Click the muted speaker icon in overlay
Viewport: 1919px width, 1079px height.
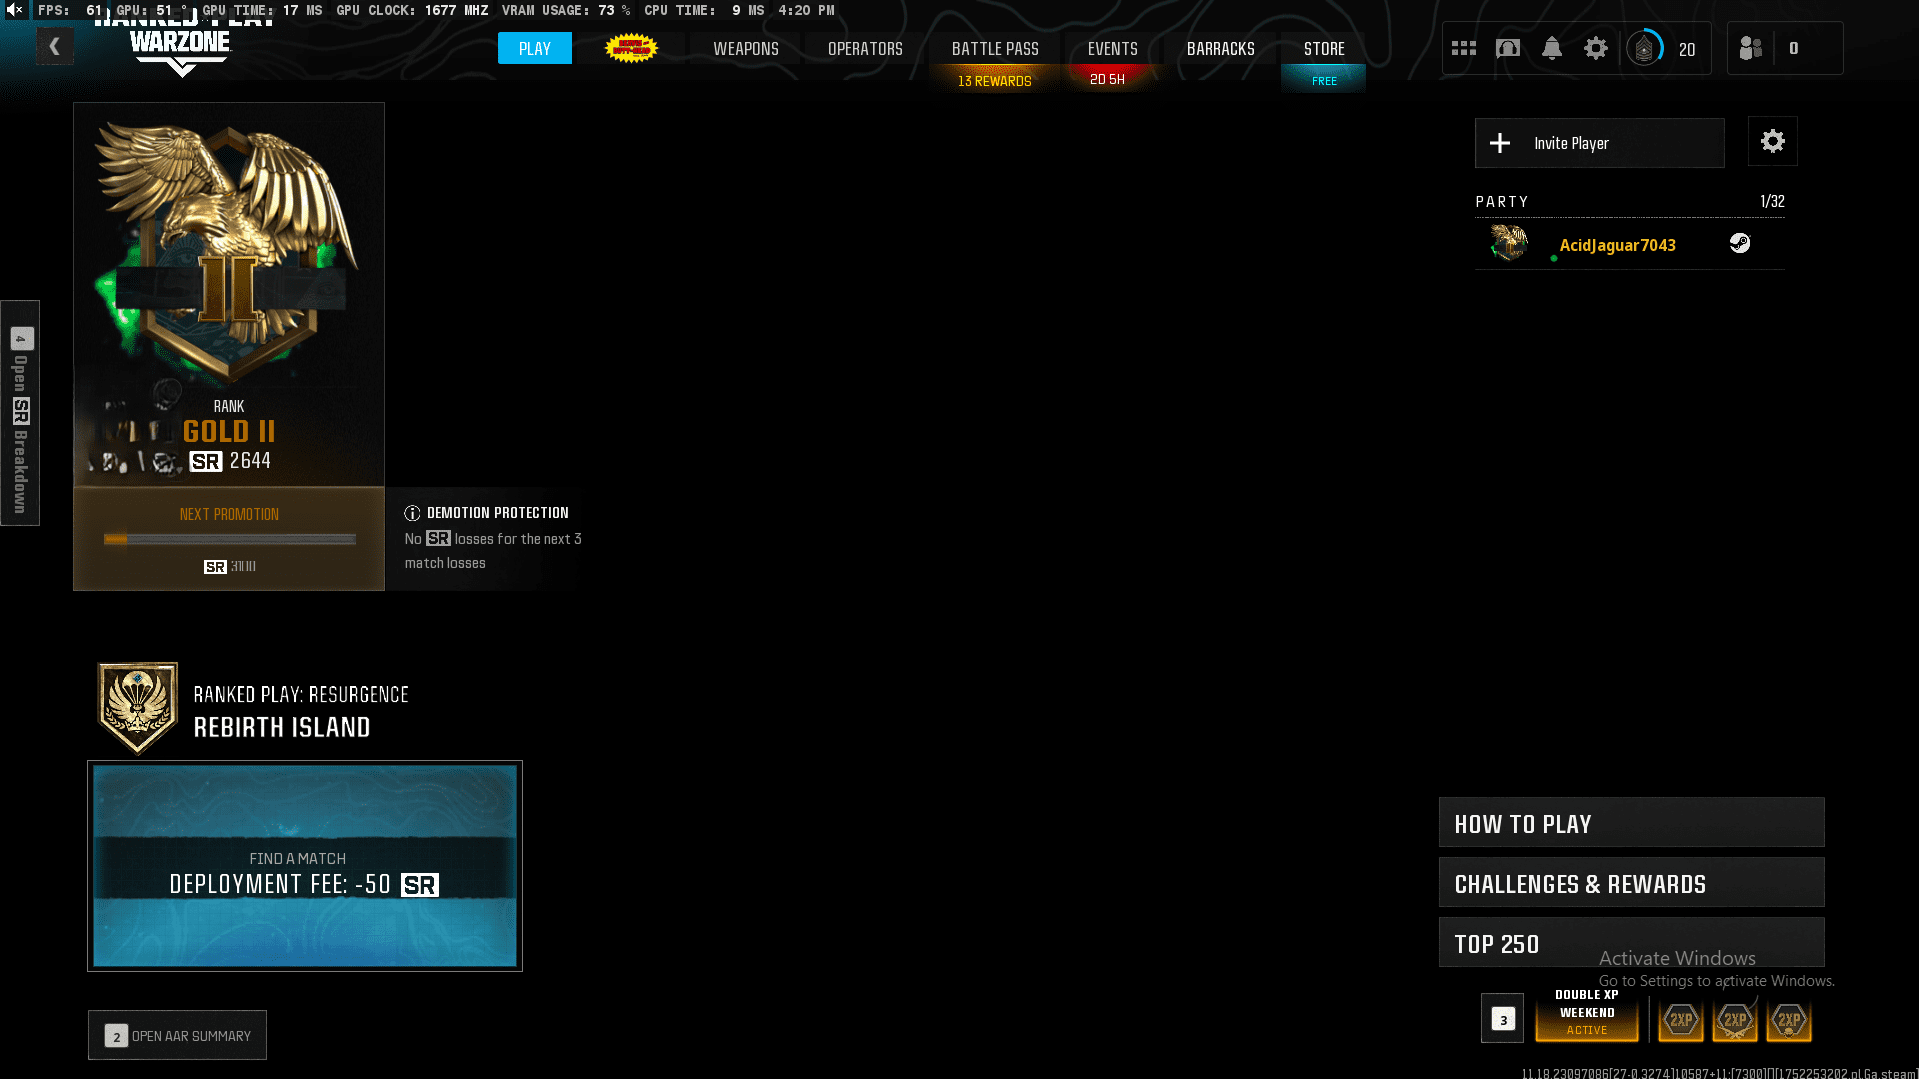point(15,10)
